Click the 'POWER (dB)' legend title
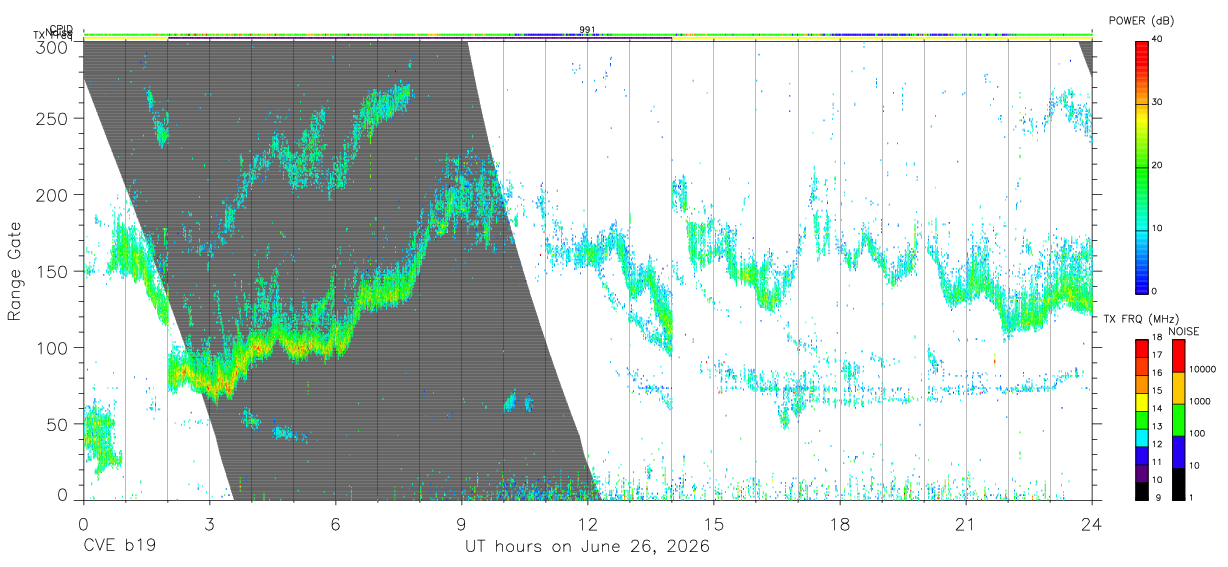This screenshot has height=567, width=1228. (x=1143, y=21)
